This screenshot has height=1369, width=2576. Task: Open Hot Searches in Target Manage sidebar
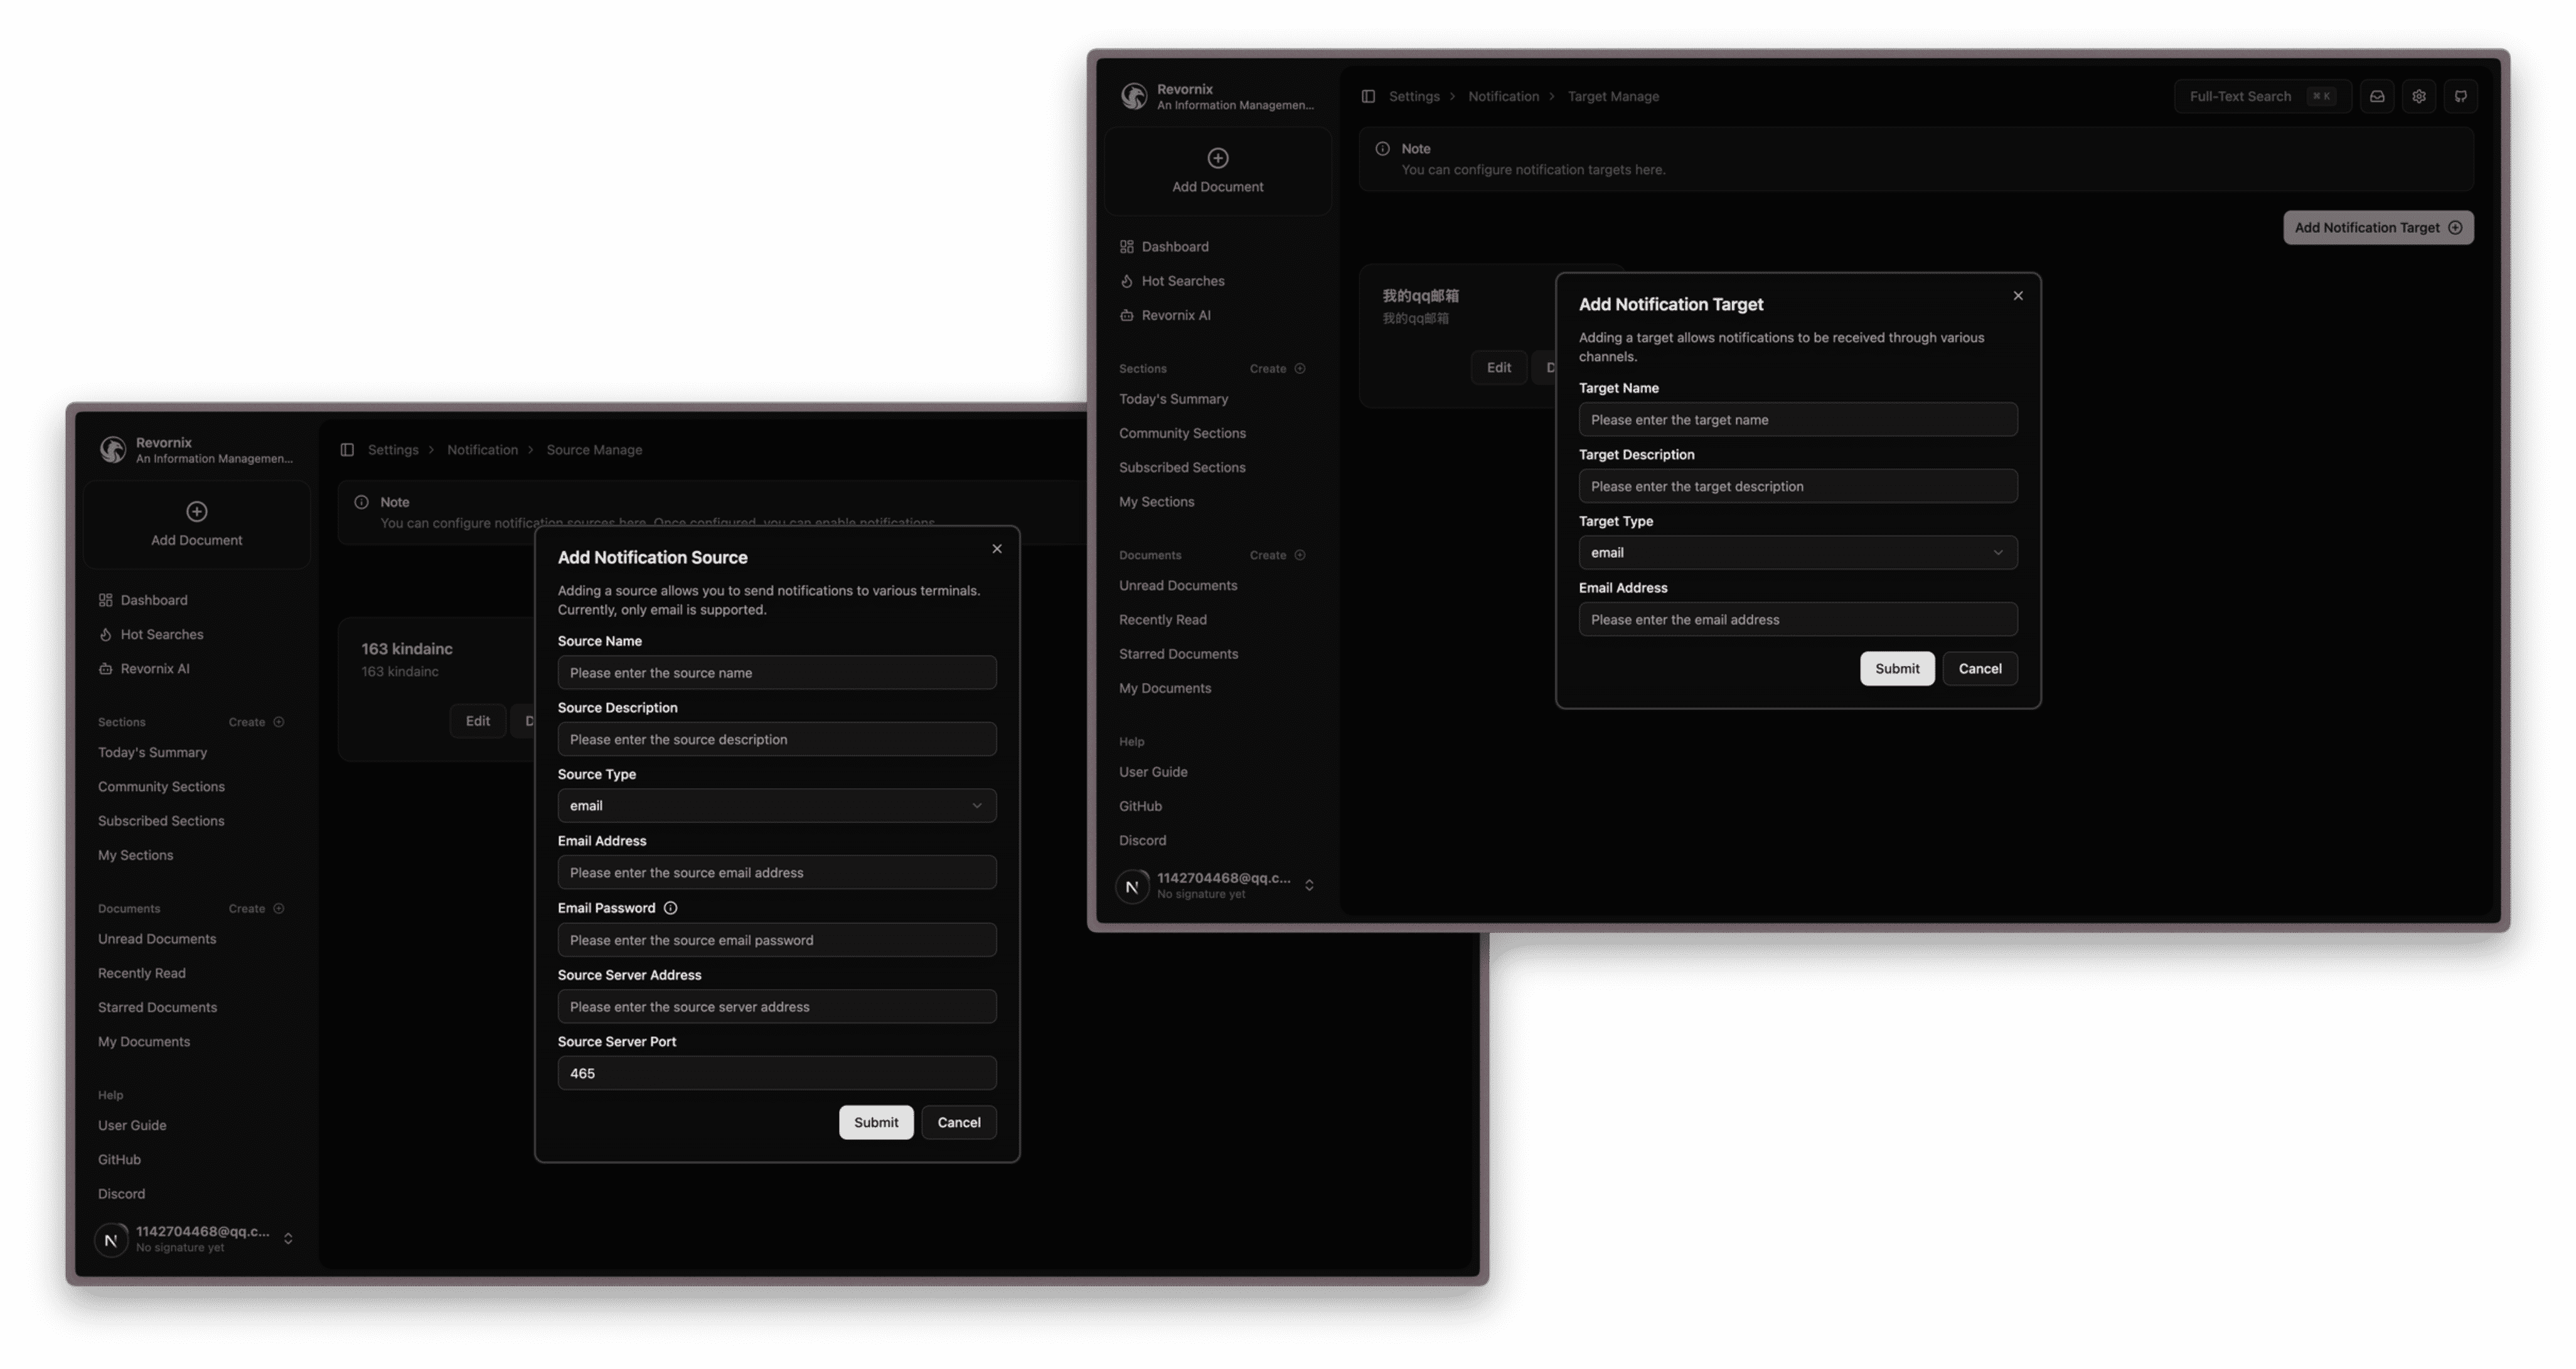(1182, 281)
